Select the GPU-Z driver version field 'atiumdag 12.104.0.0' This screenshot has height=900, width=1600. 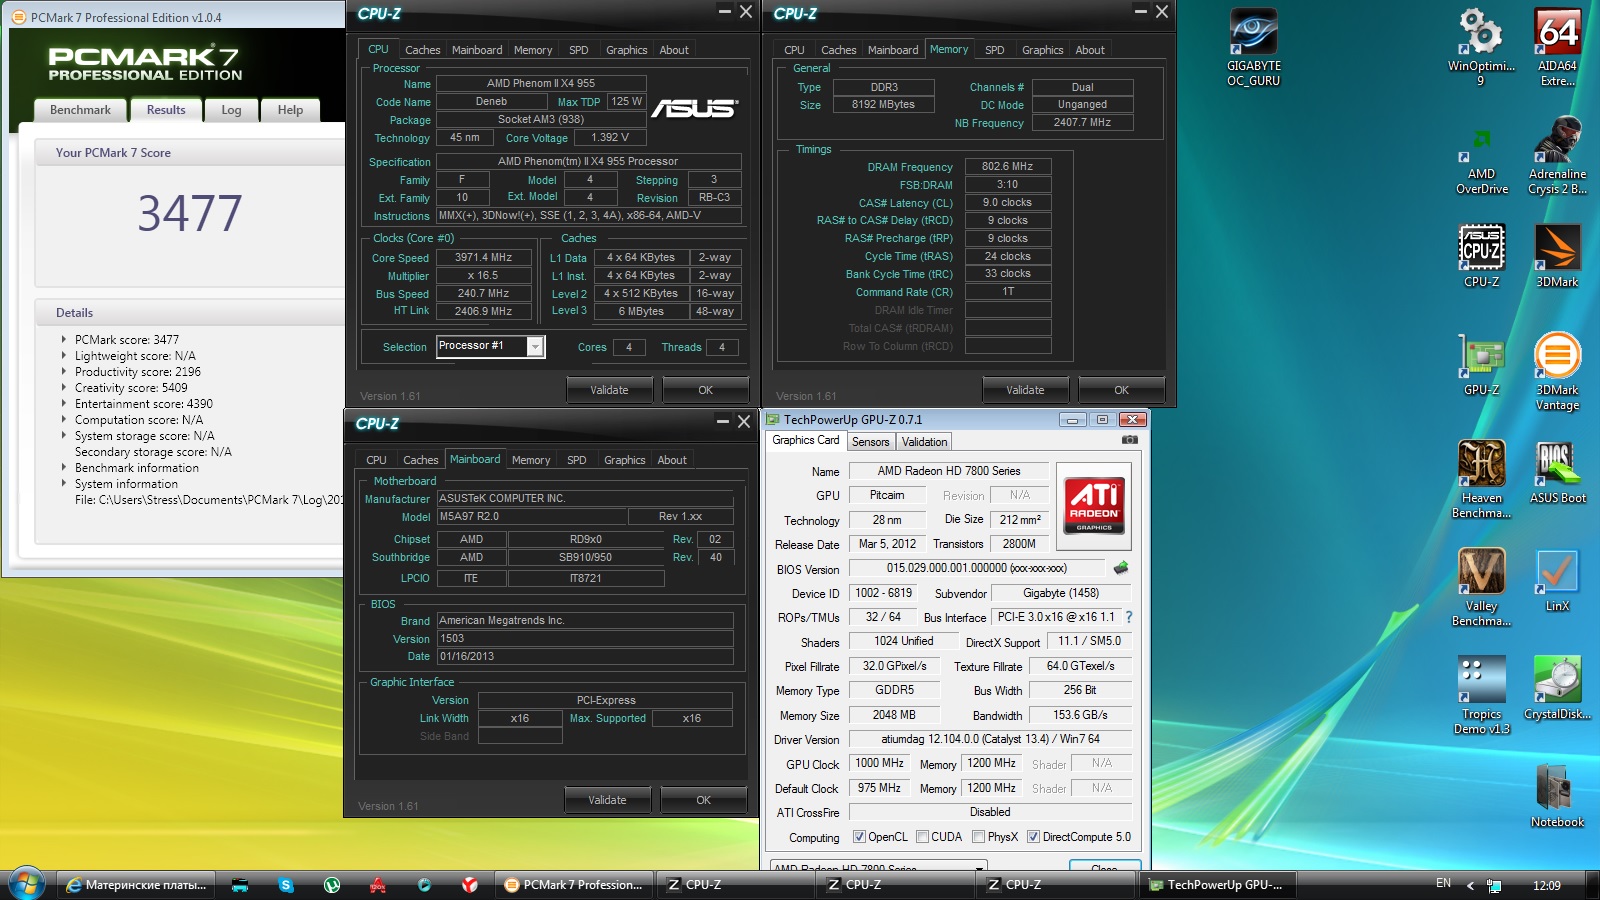tap(990, 740)
